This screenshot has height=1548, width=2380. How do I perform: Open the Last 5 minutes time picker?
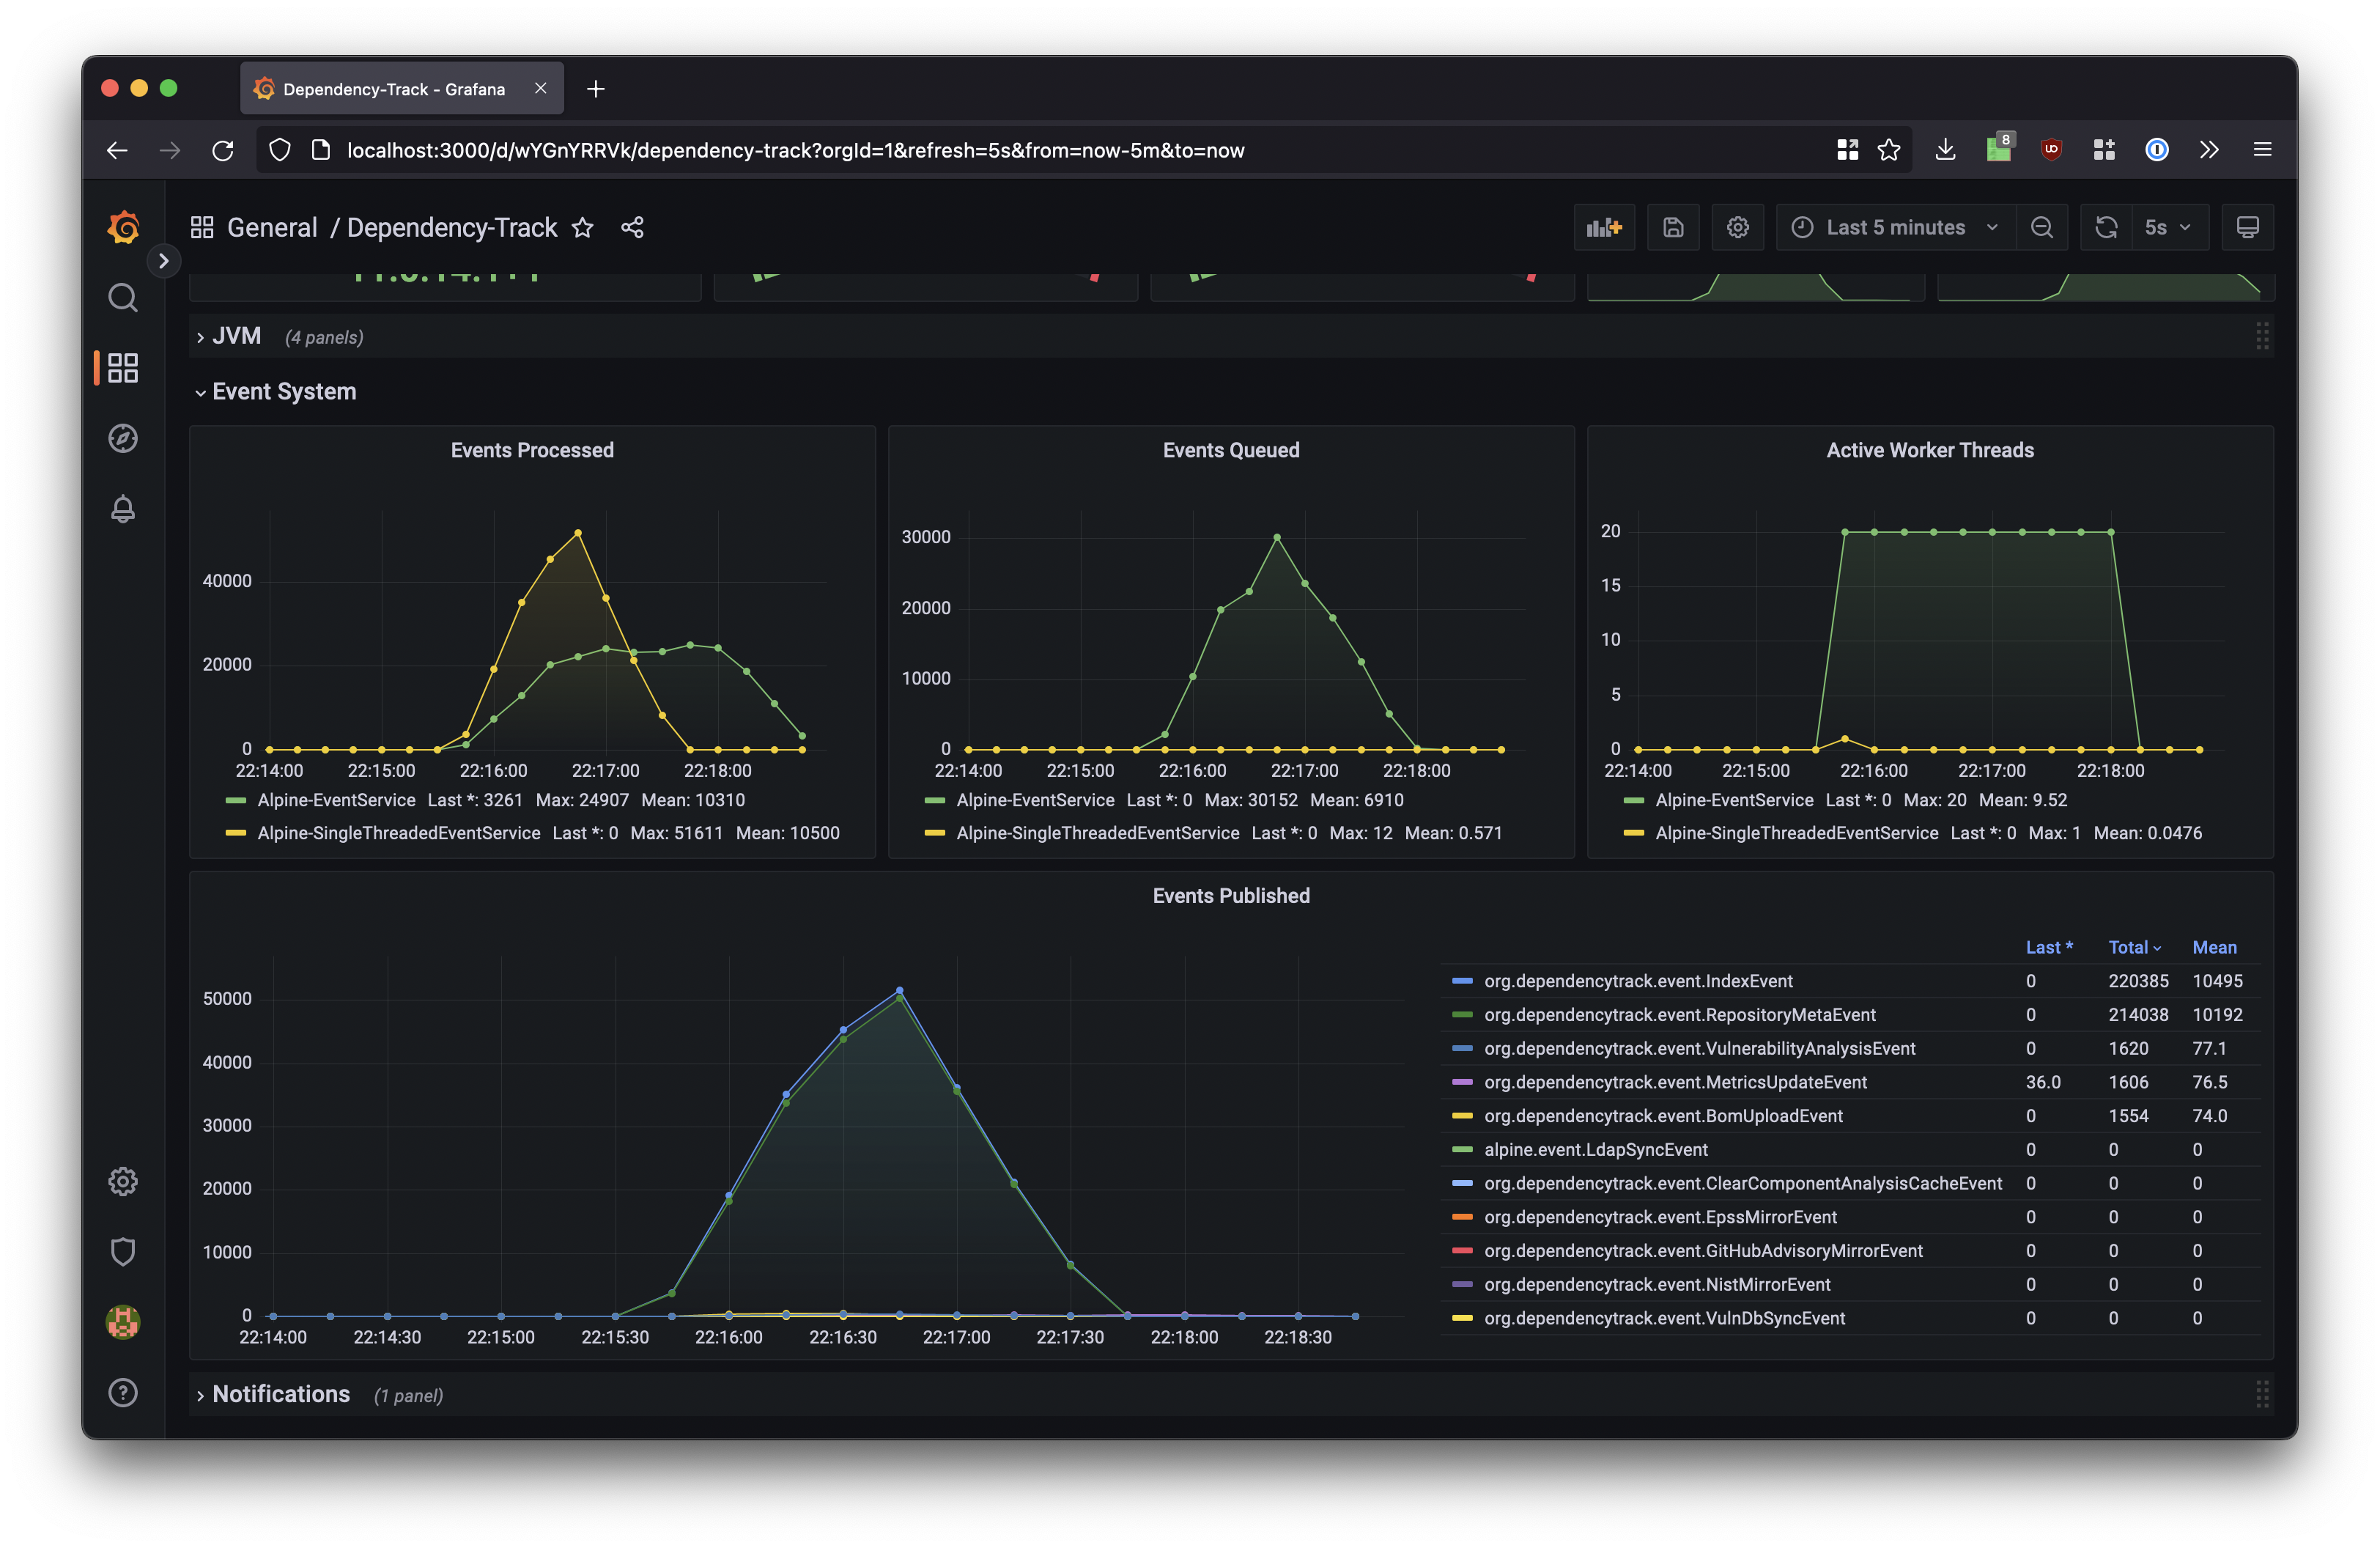click(1896, 228)
